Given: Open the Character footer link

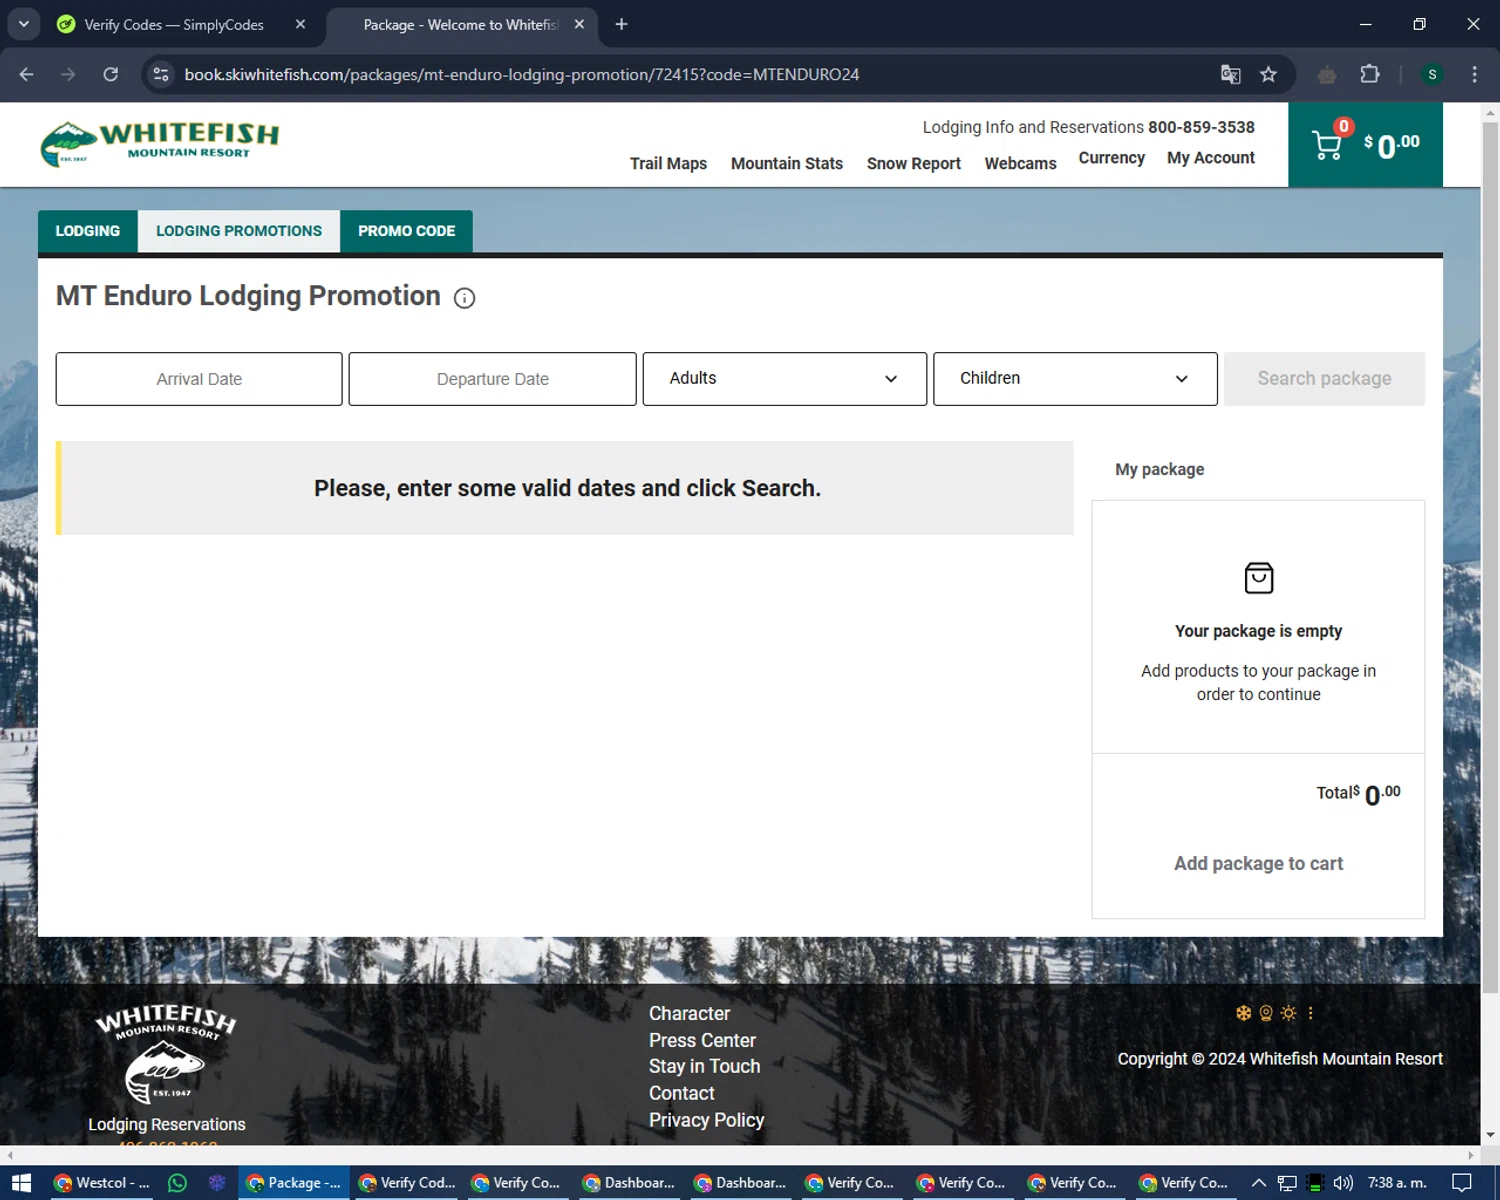Looking at the screenshot, I should 689,1013.
